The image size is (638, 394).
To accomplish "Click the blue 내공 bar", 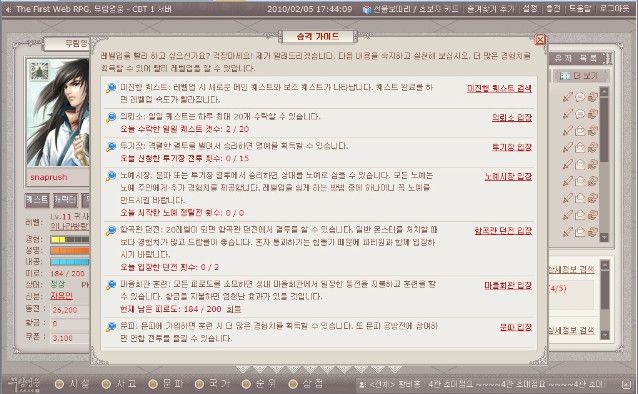I will [x=70, y=262].
